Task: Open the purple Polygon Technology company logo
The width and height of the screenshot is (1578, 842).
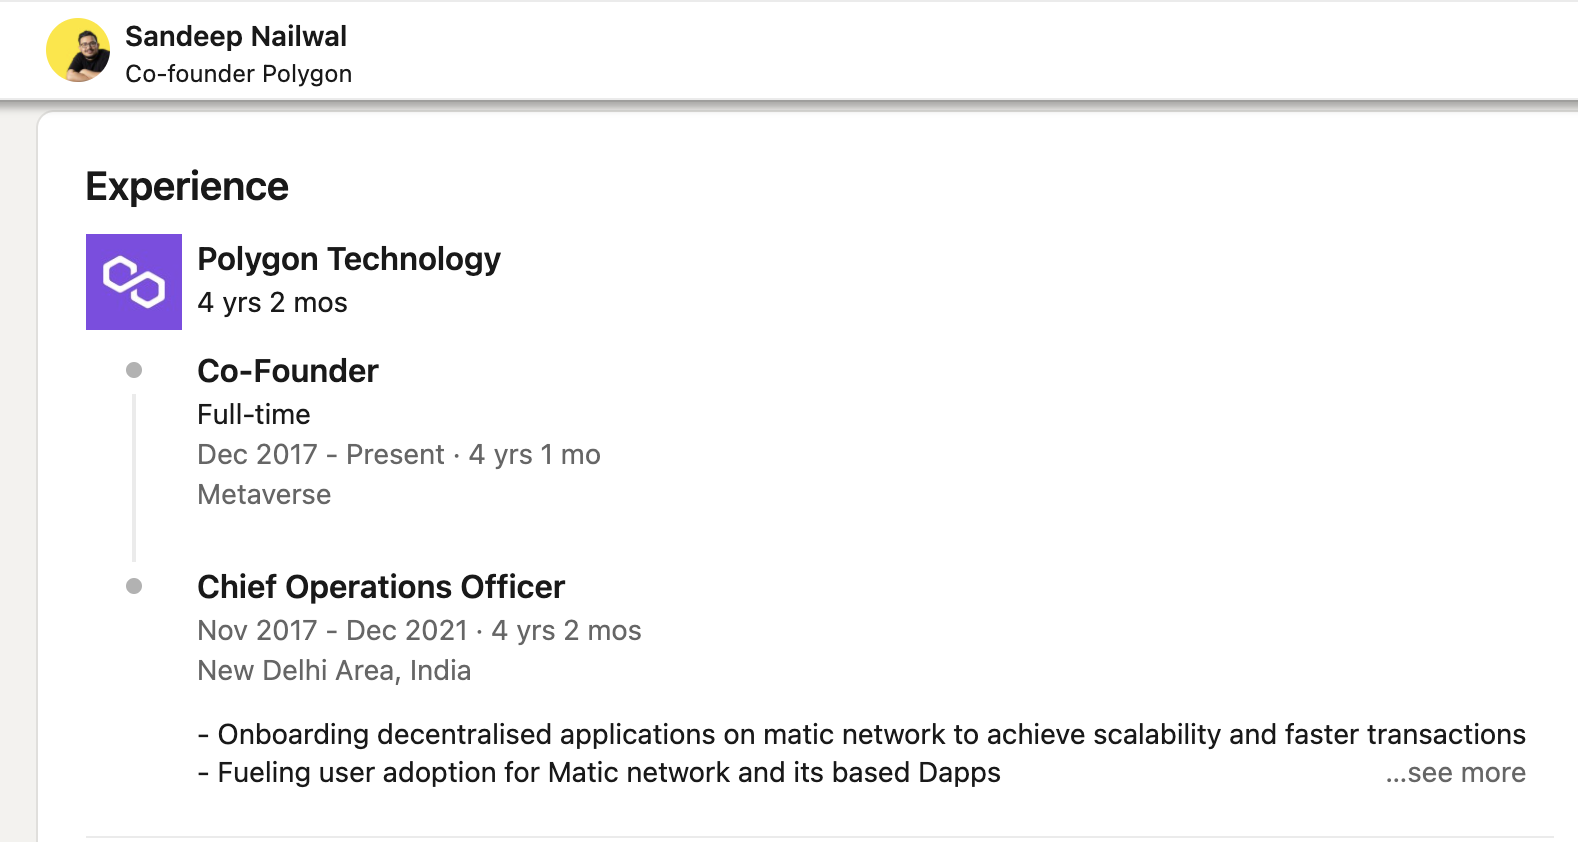Action: pyautogui.click(x=134, y=282)
